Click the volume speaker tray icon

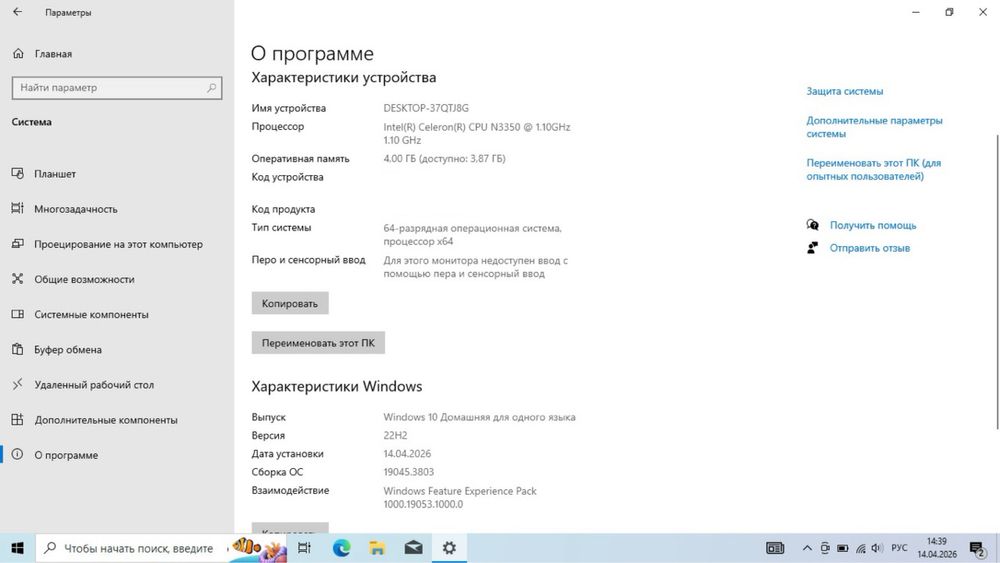coord(877,548)
